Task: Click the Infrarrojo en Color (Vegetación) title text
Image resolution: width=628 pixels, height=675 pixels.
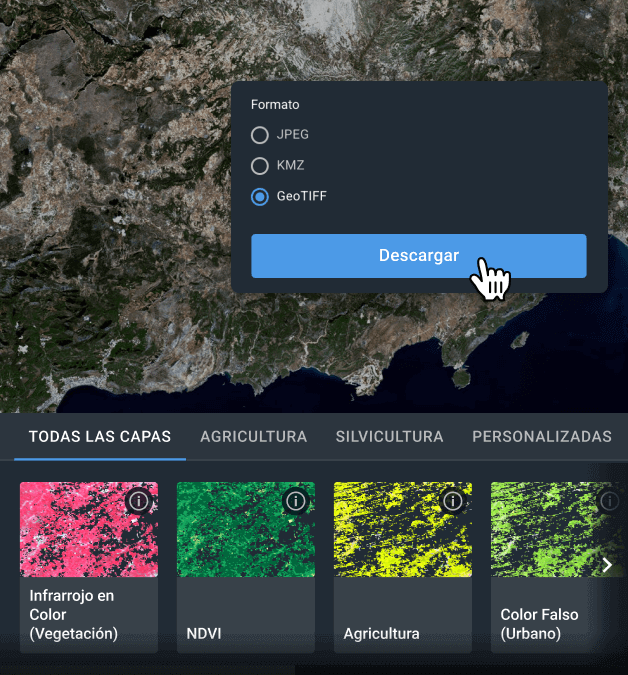Action: pos(74,614)
